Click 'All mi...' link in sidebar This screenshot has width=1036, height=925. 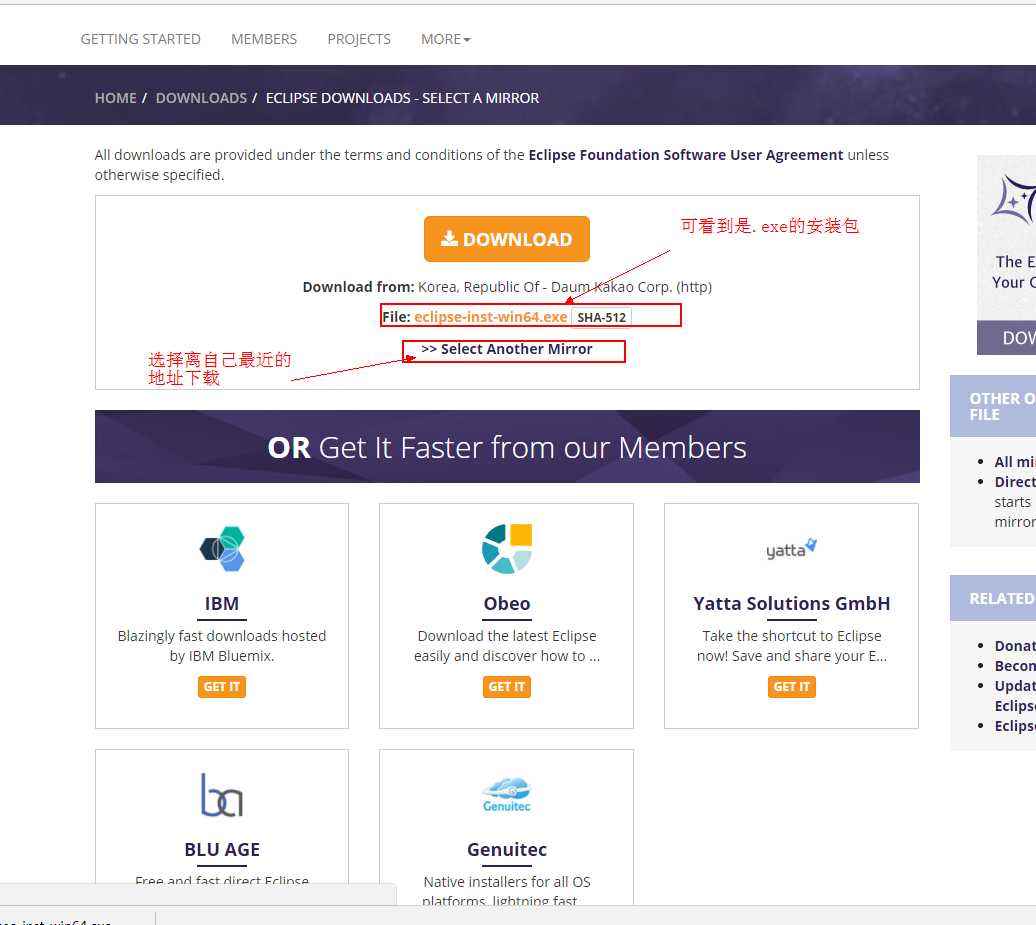pyautogui.click(x=1015, y=462)
